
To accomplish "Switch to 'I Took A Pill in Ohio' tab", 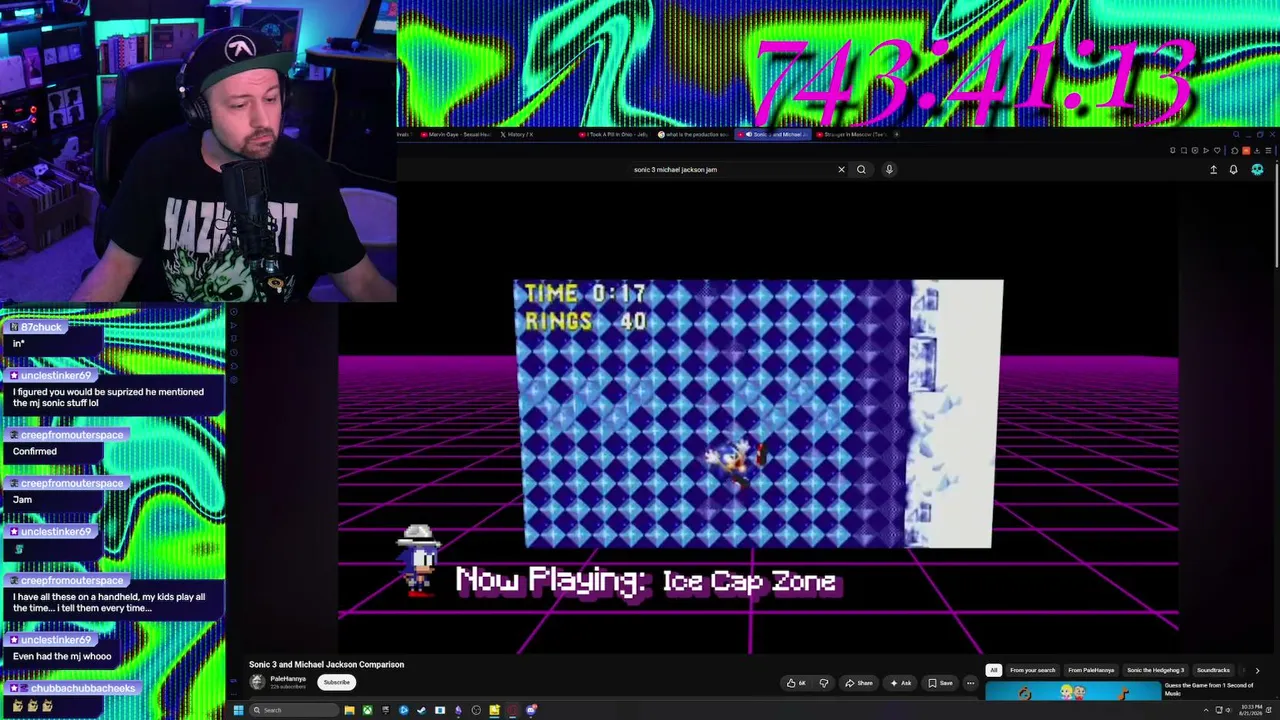I will tap(615, 134).
